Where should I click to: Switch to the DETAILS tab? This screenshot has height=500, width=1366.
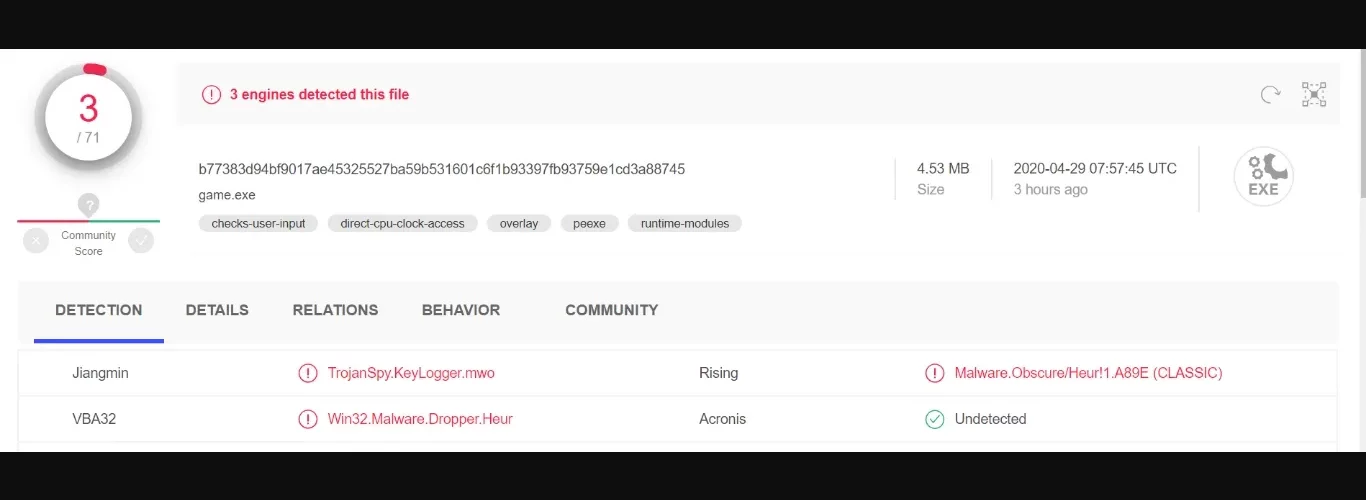click(217, 310)
